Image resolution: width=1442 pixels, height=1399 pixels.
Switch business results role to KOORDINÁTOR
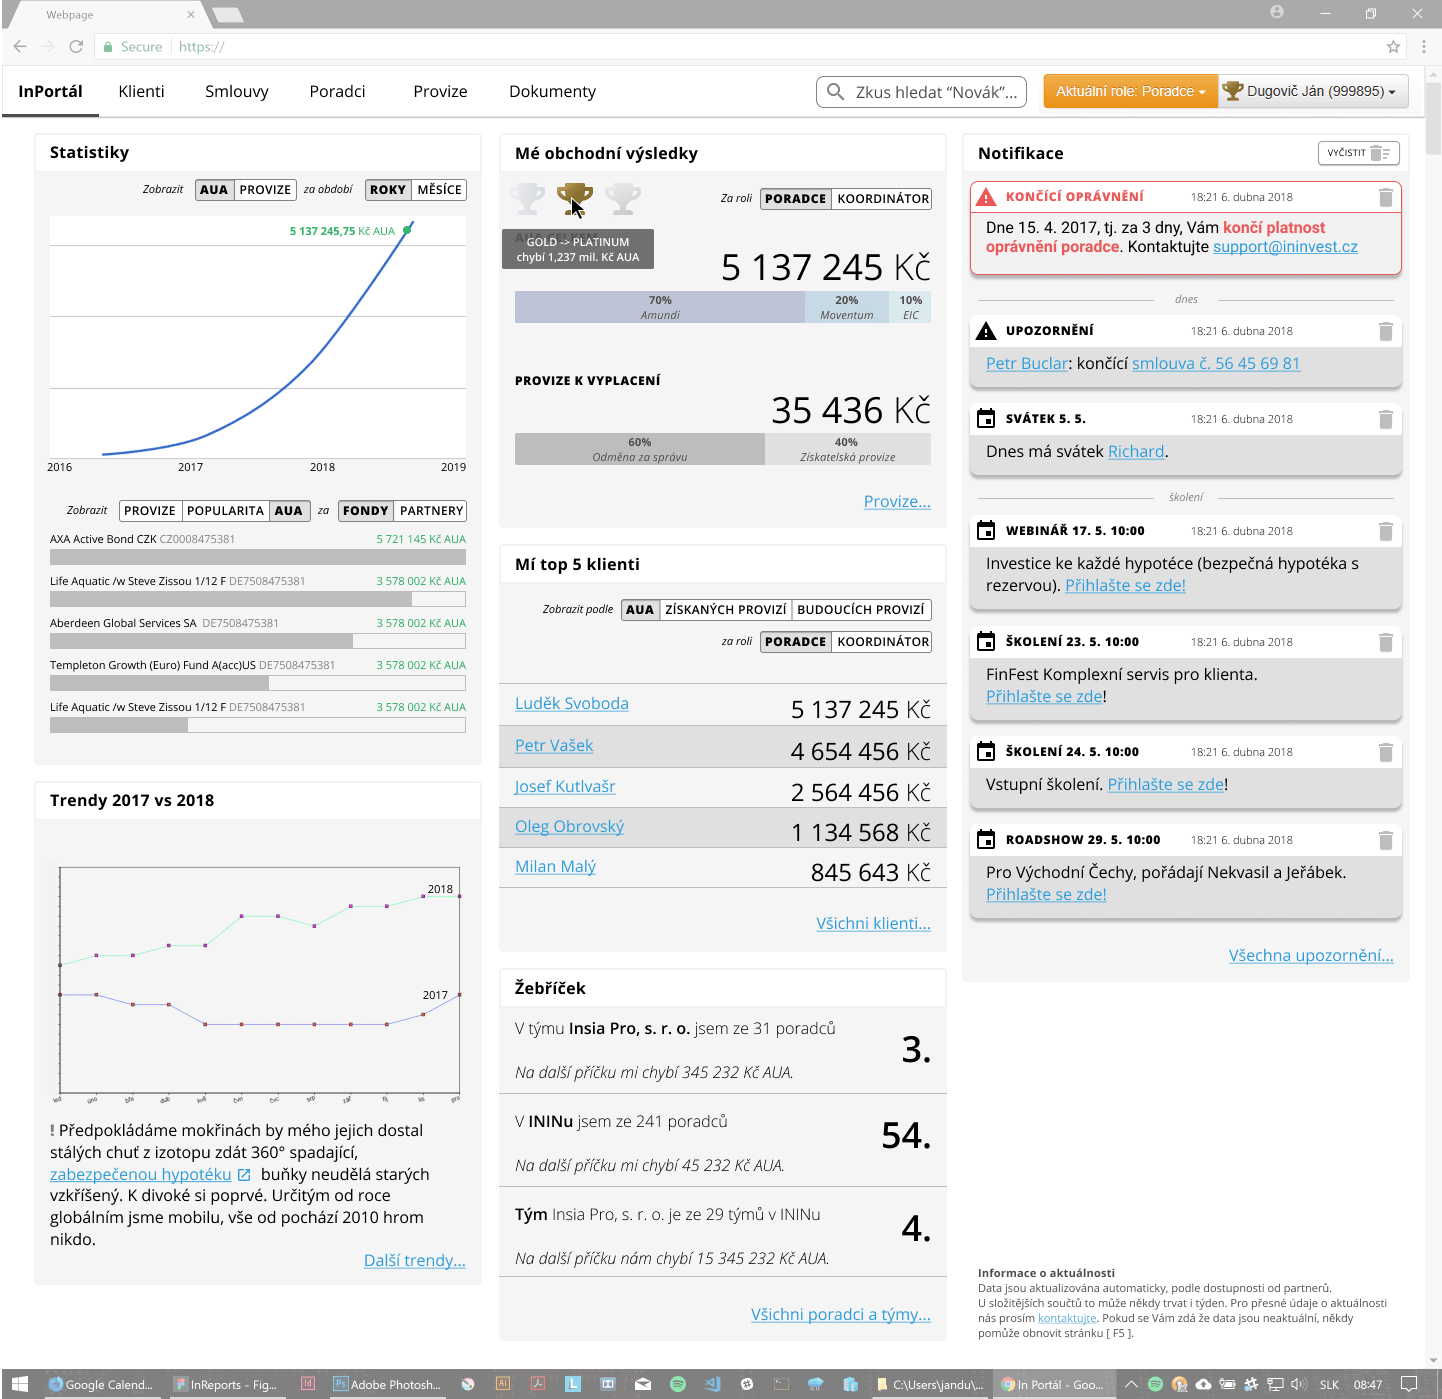pos(883,199)
